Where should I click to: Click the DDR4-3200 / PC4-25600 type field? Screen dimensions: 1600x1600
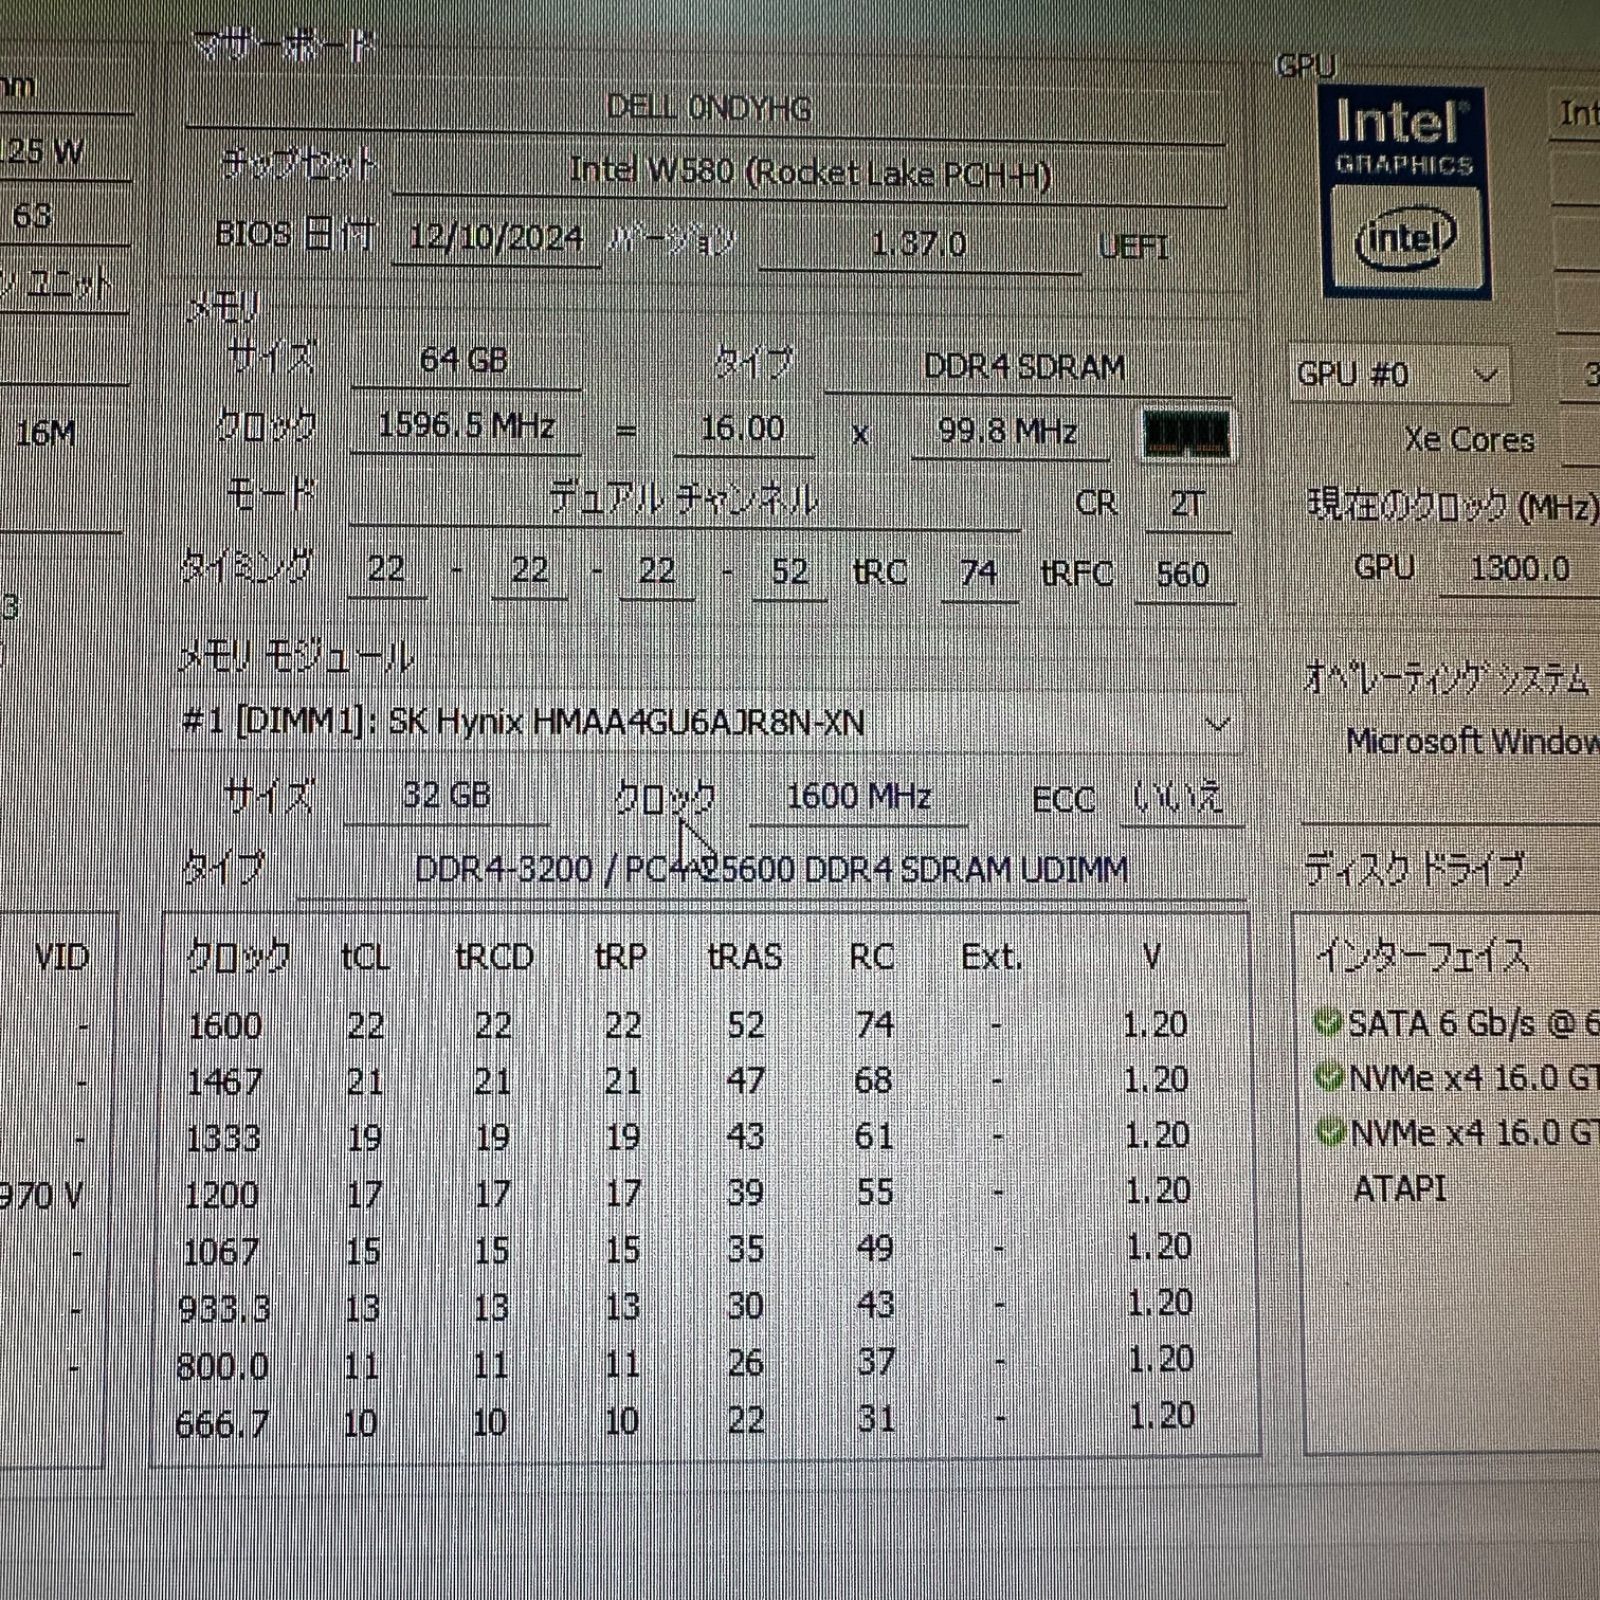(x=771, y=869)
